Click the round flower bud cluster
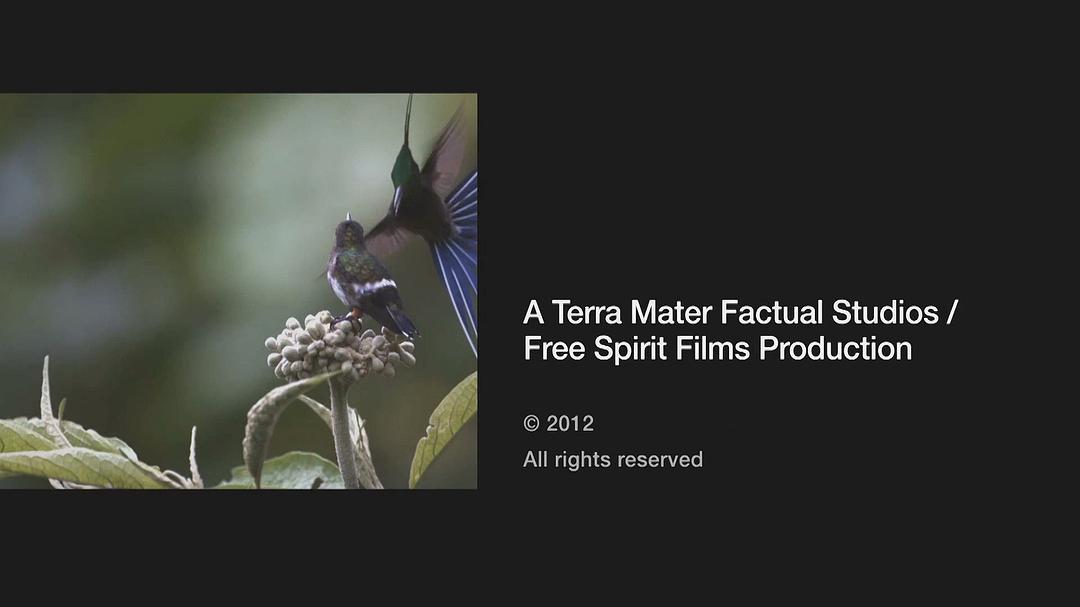This screenshot has width=1080, height=607. (339, 347)
